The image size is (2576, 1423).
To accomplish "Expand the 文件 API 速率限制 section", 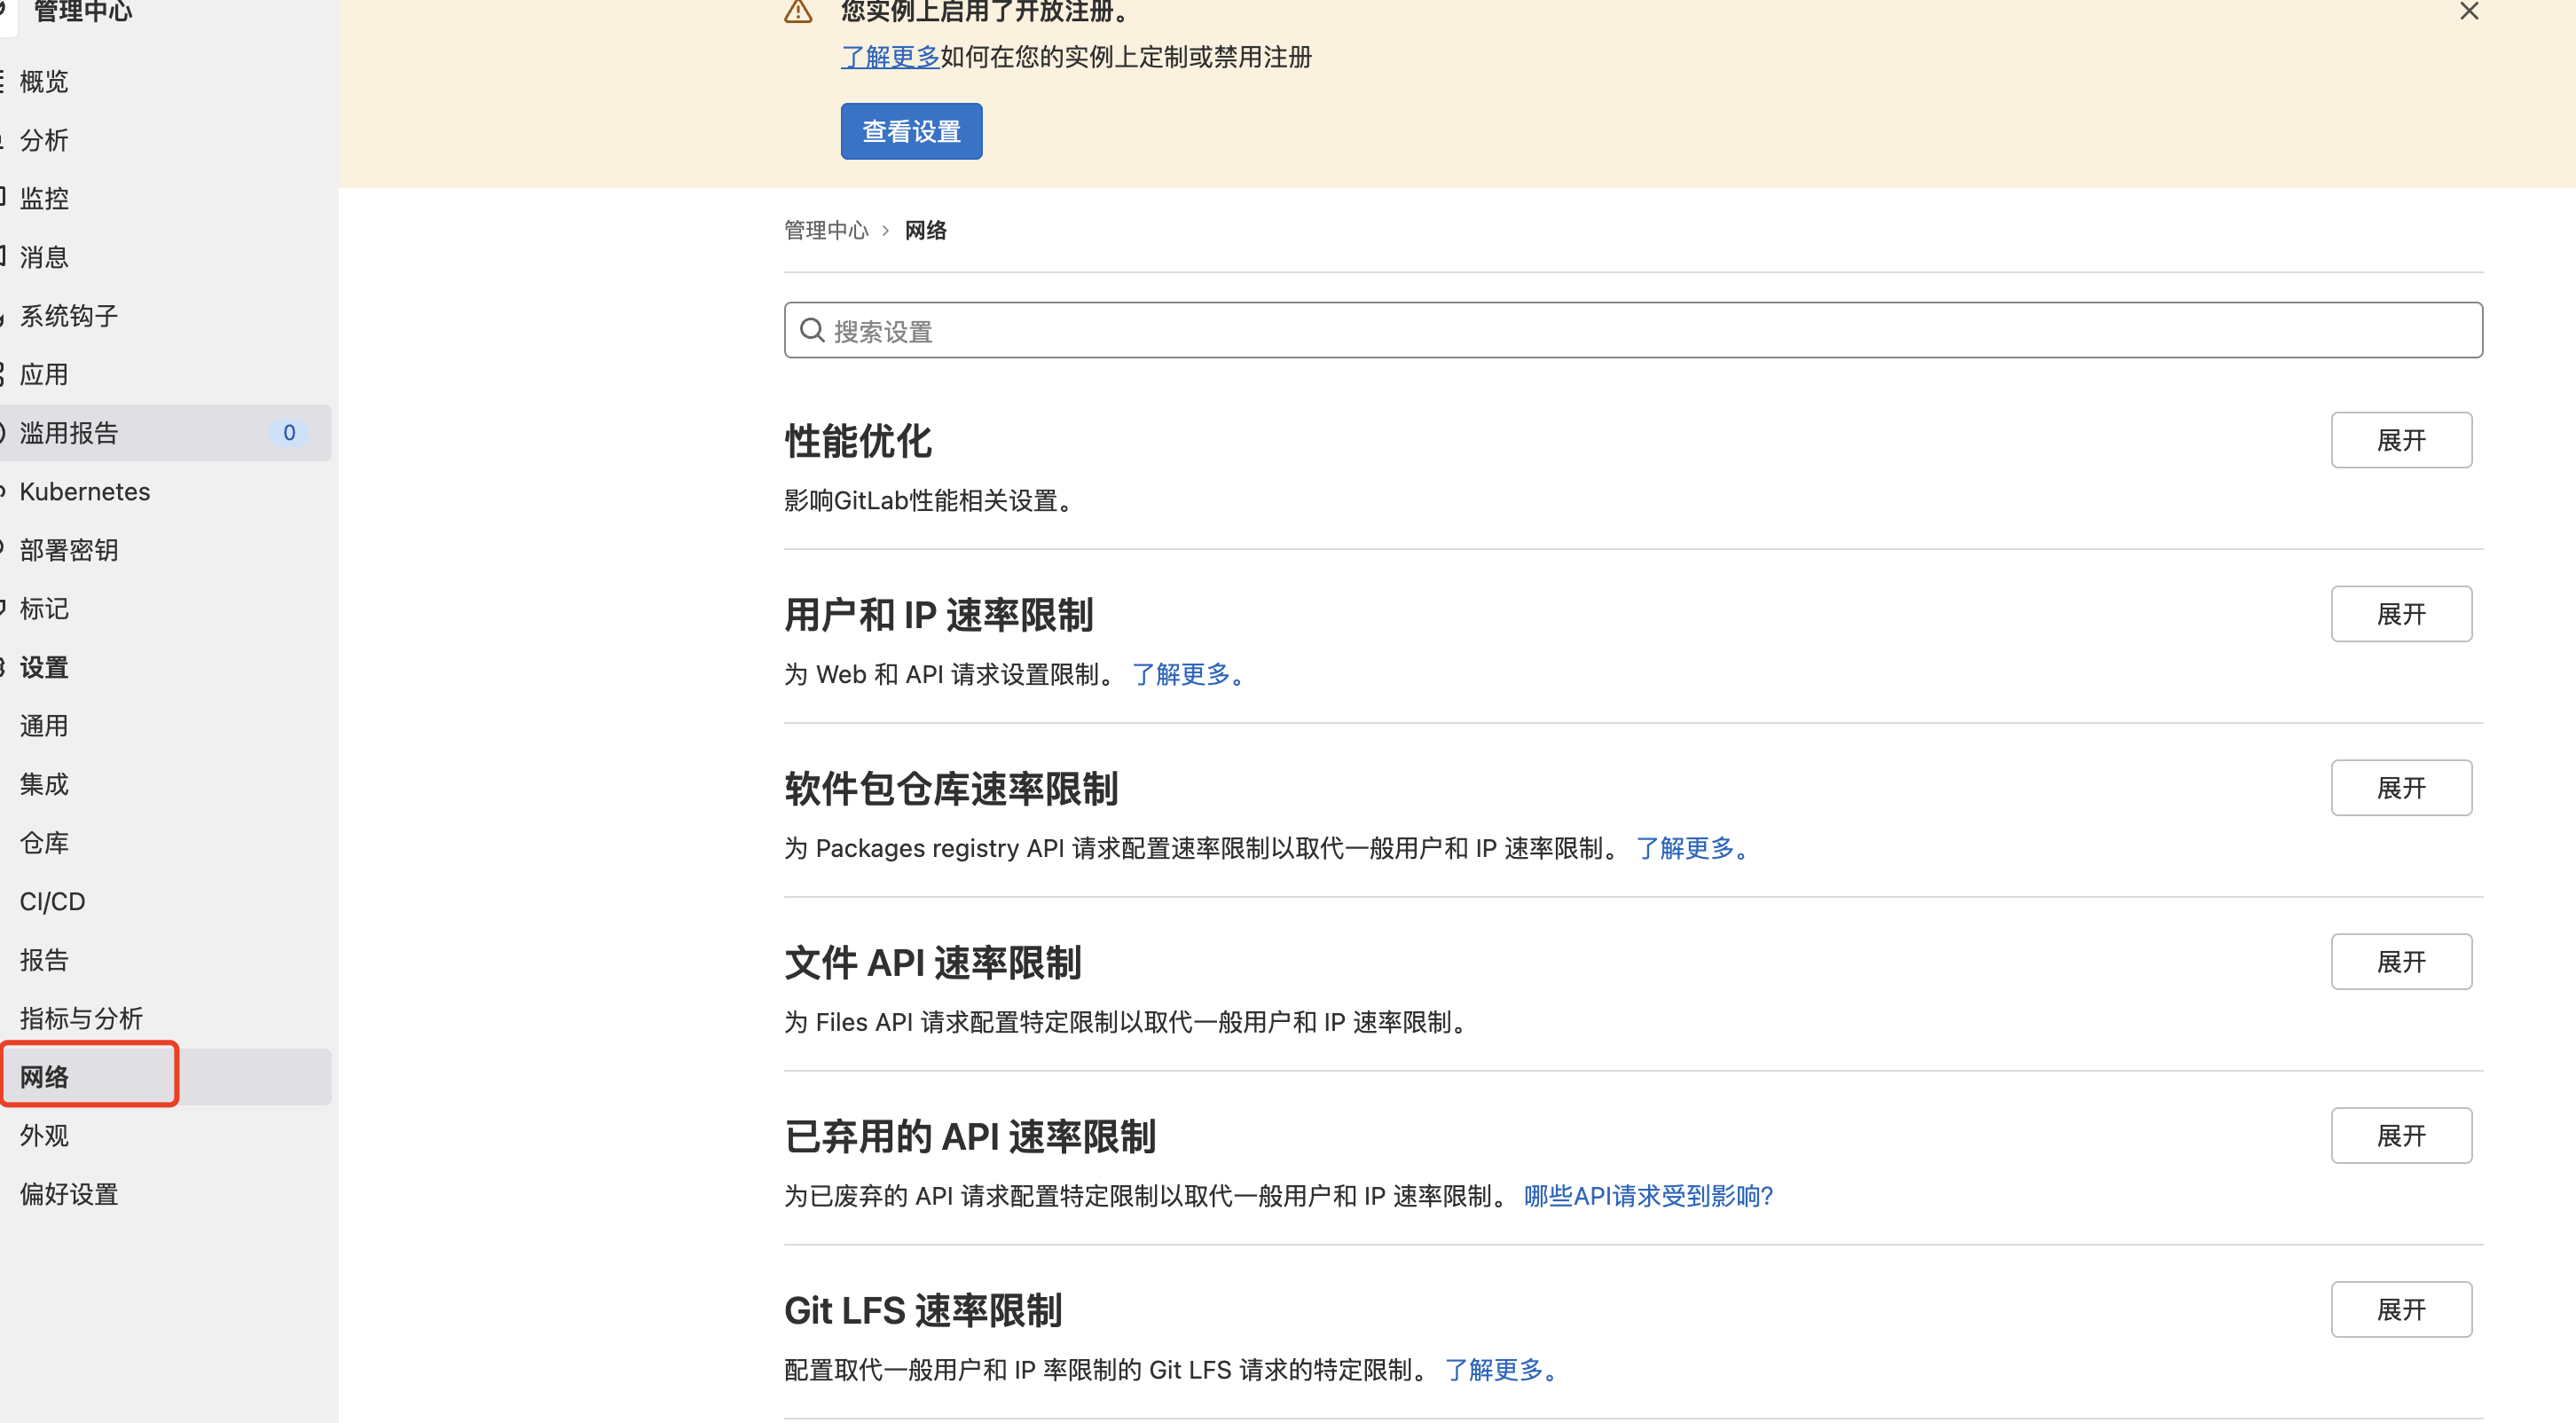I will [2400, 962].
